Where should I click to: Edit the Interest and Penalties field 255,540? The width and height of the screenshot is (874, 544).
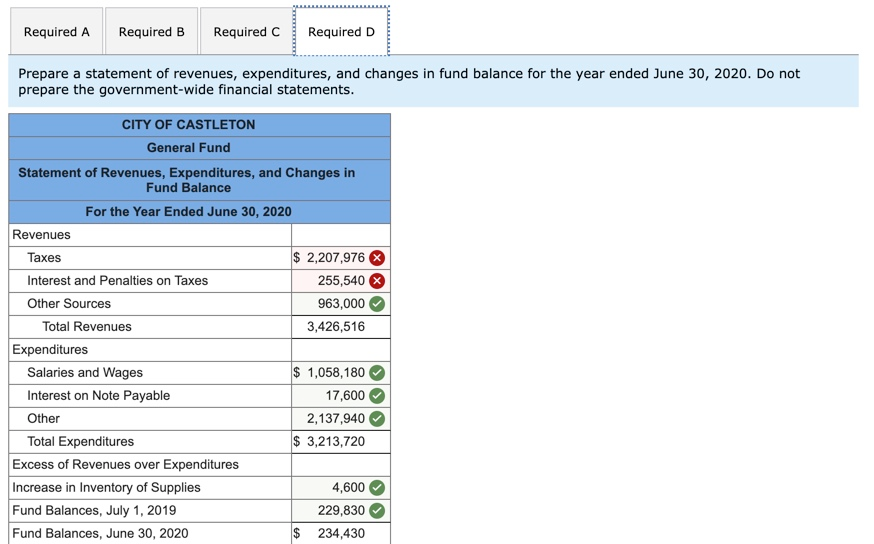tap(341, 281)
